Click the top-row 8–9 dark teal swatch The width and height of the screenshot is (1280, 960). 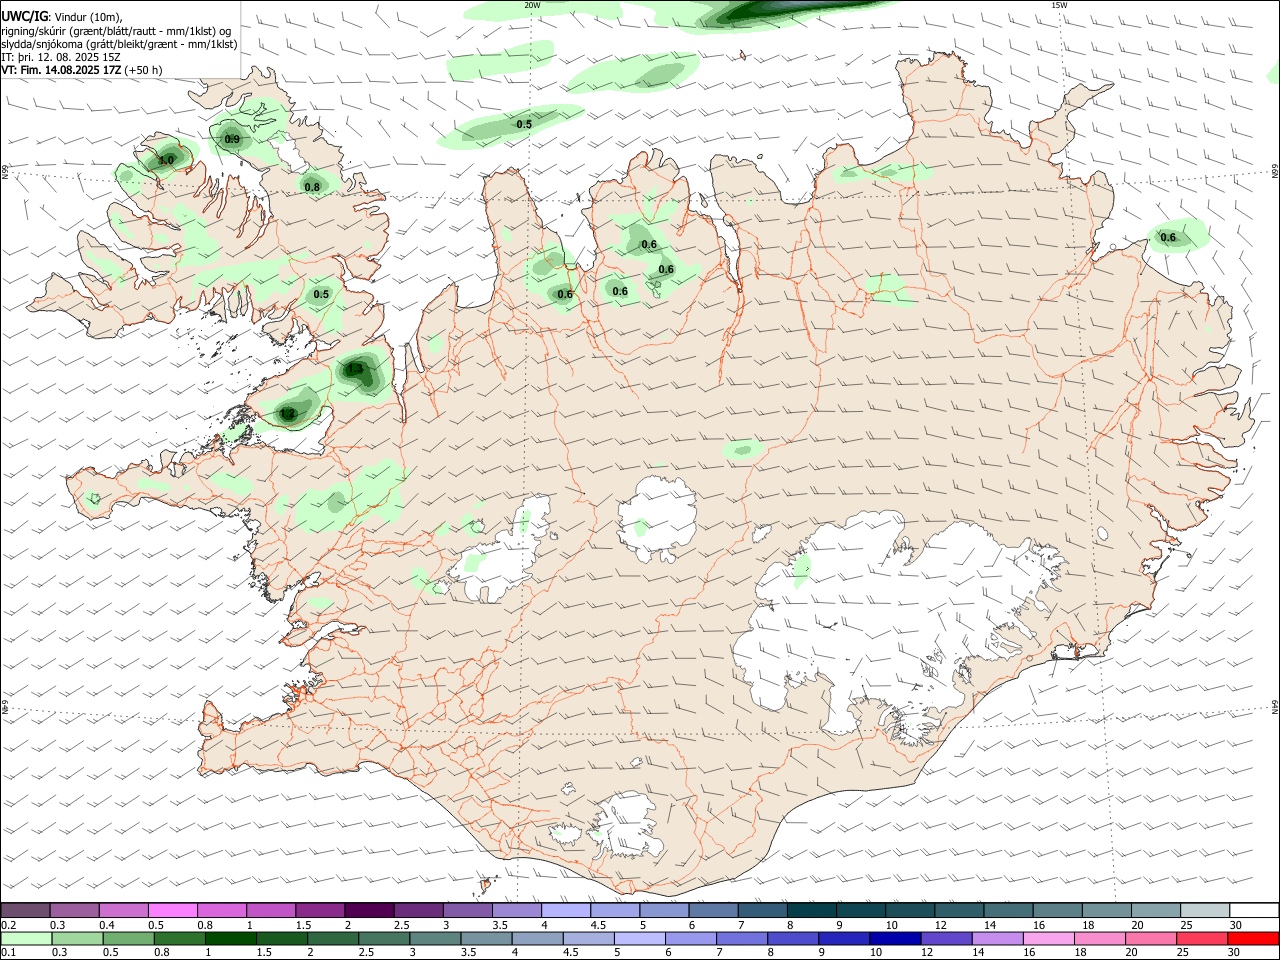pos(812,910)
